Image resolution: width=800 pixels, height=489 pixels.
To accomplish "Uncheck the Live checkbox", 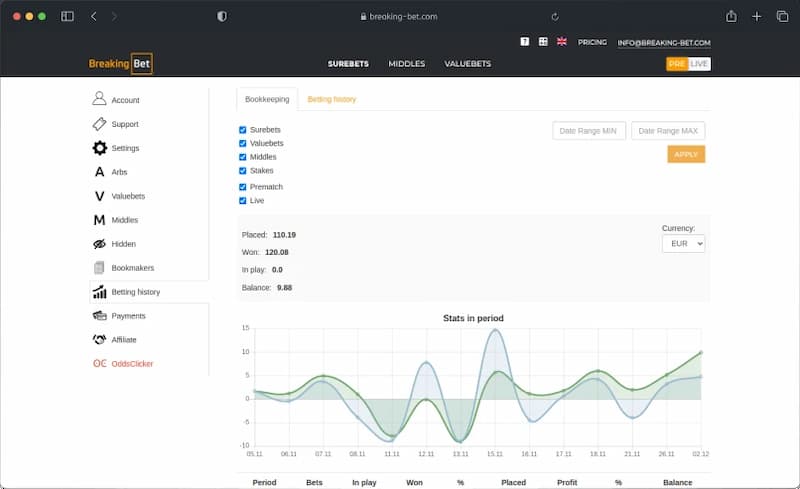I will 243,201.
